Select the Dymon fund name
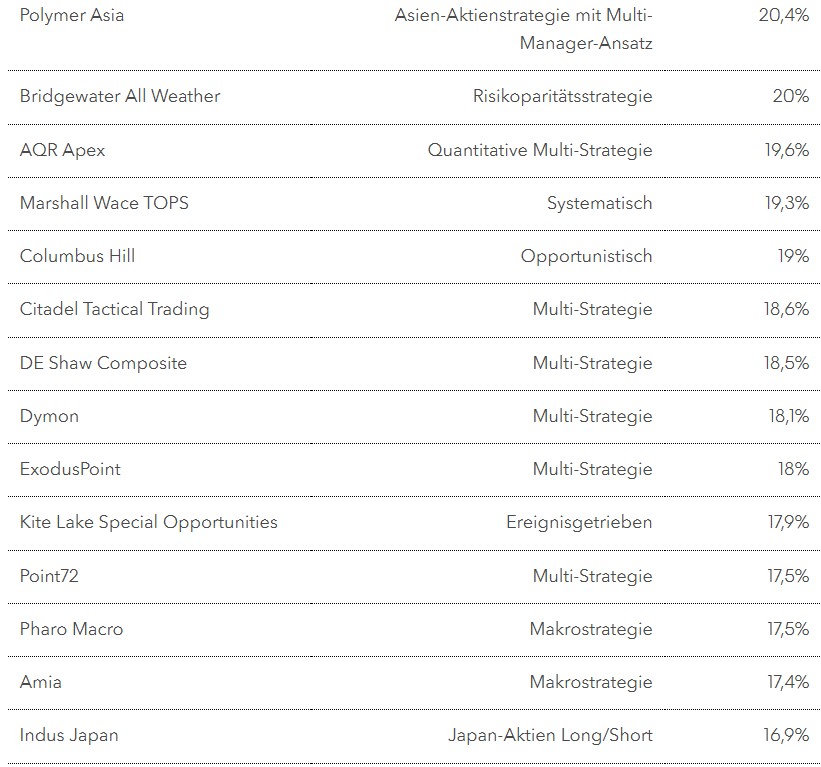Viewport: 821px width, 767px height. (49, 416)
